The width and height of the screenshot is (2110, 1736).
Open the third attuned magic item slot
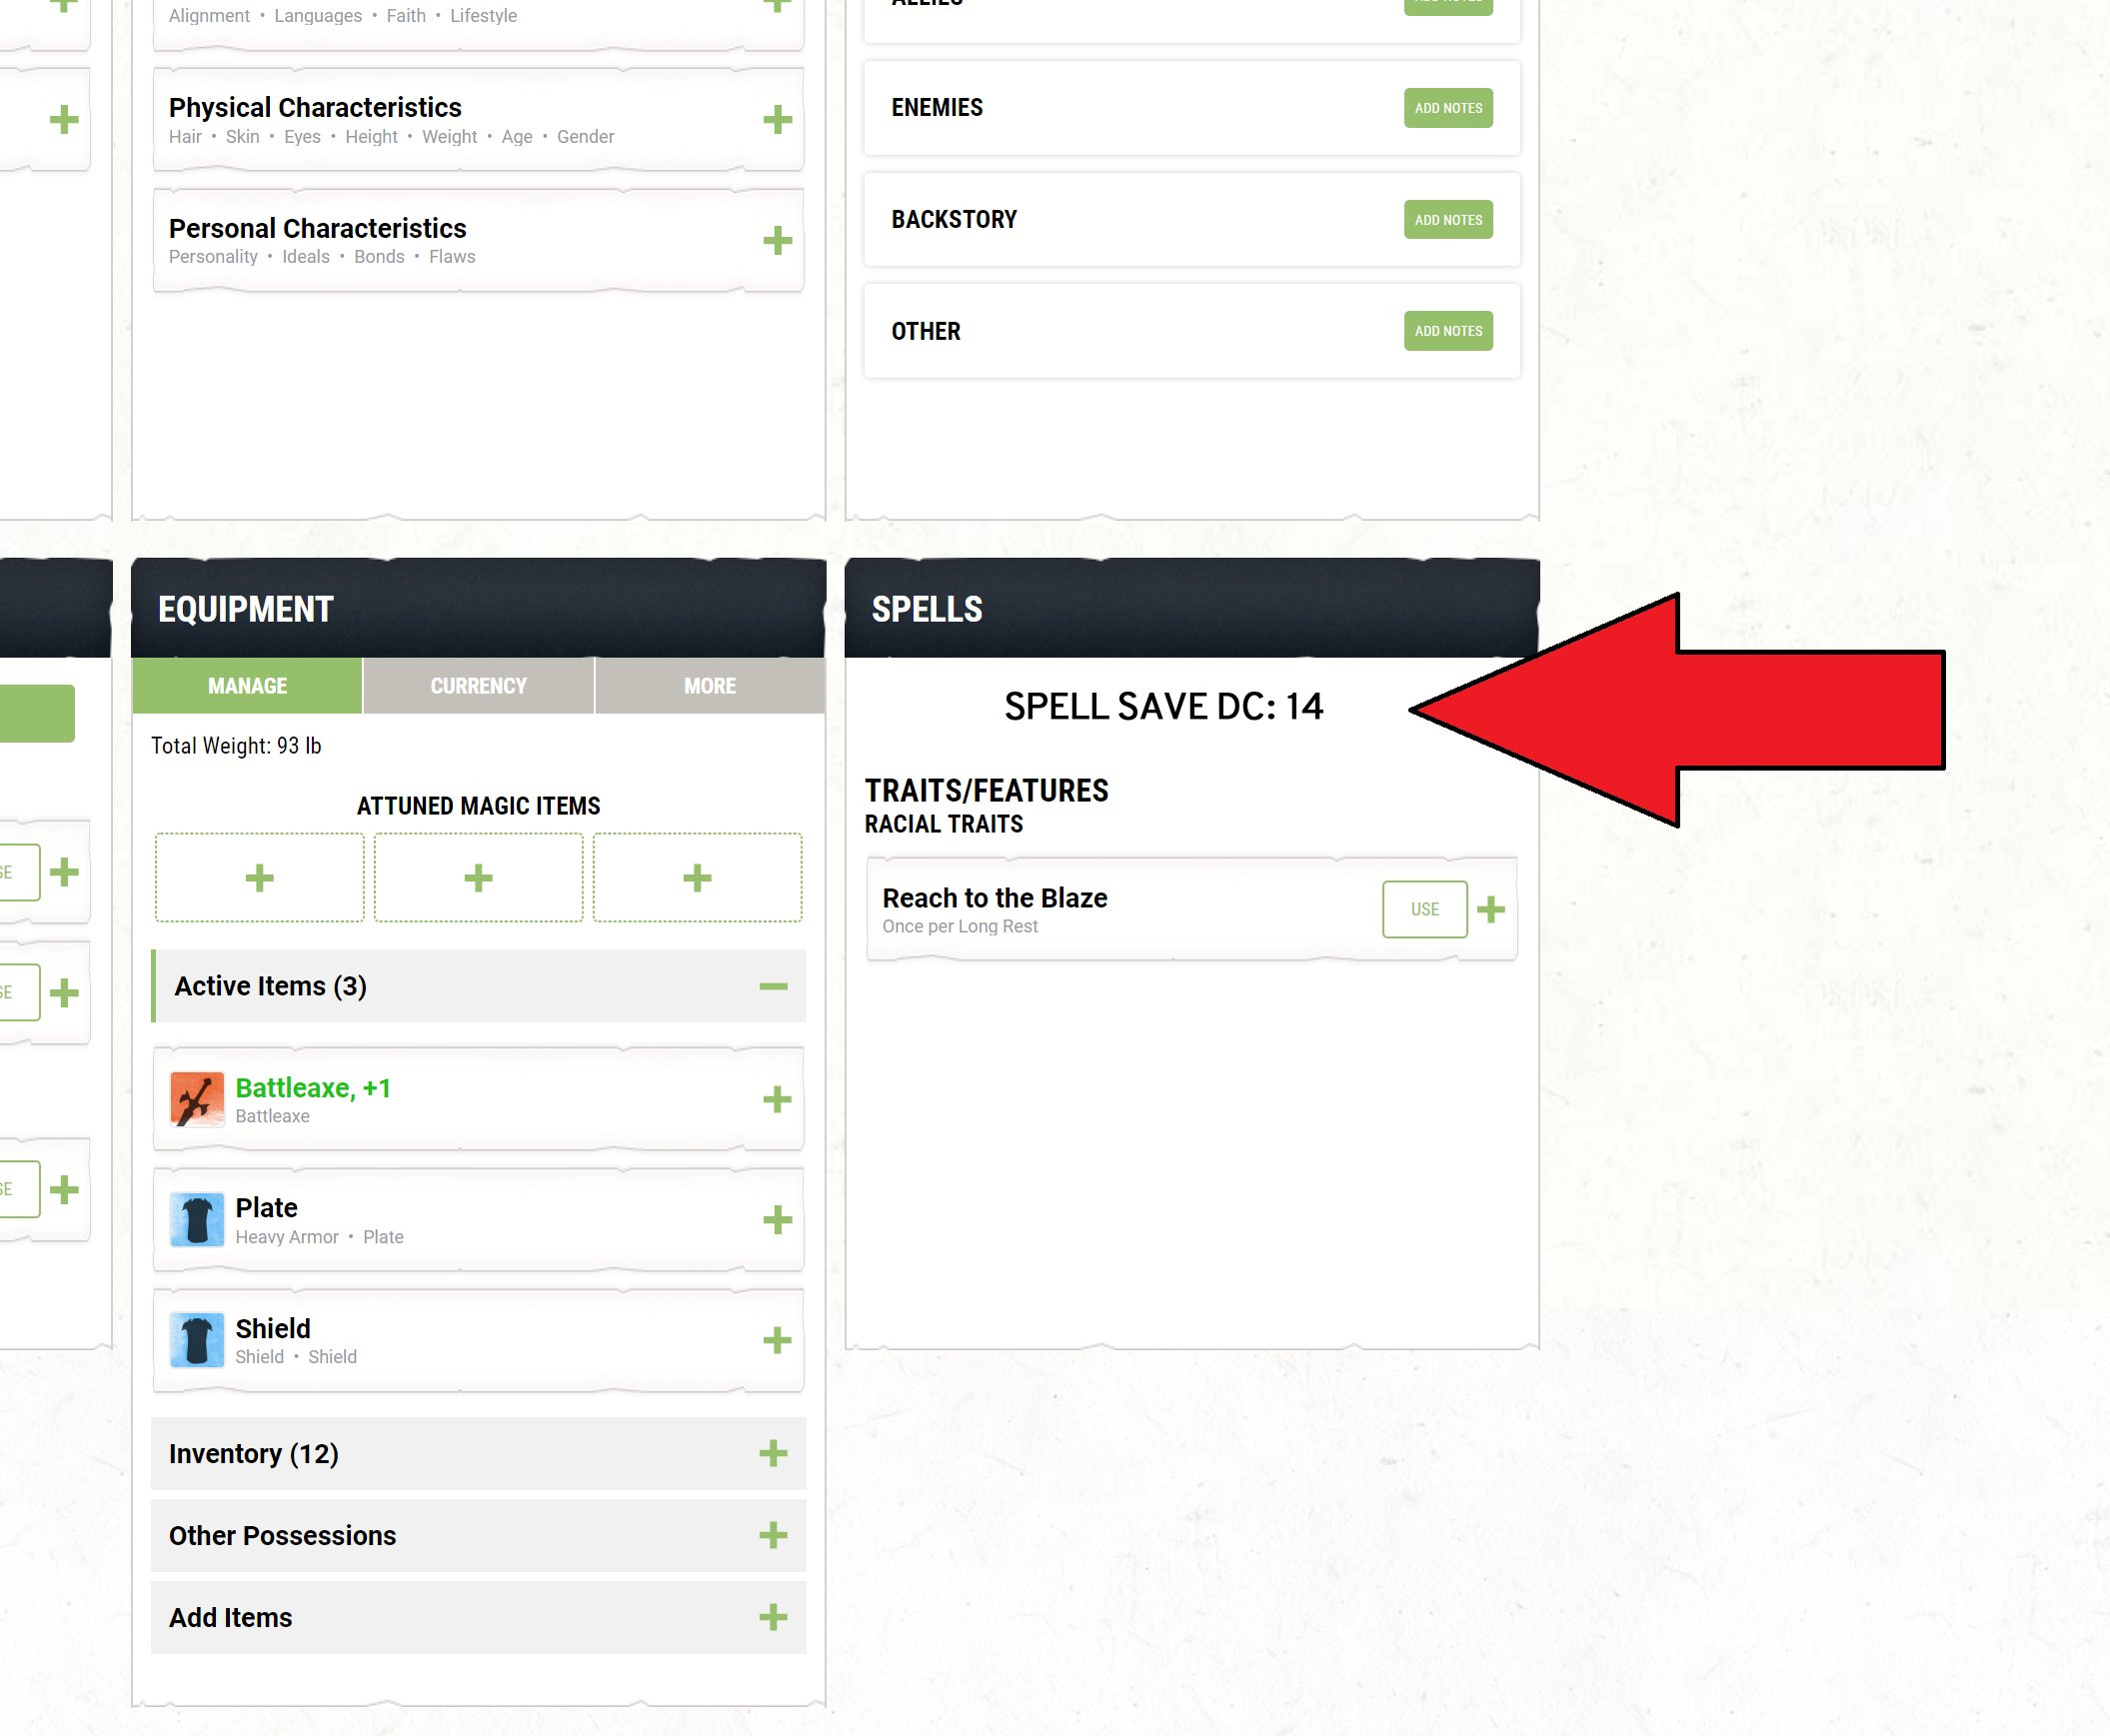tap(697, 877)
